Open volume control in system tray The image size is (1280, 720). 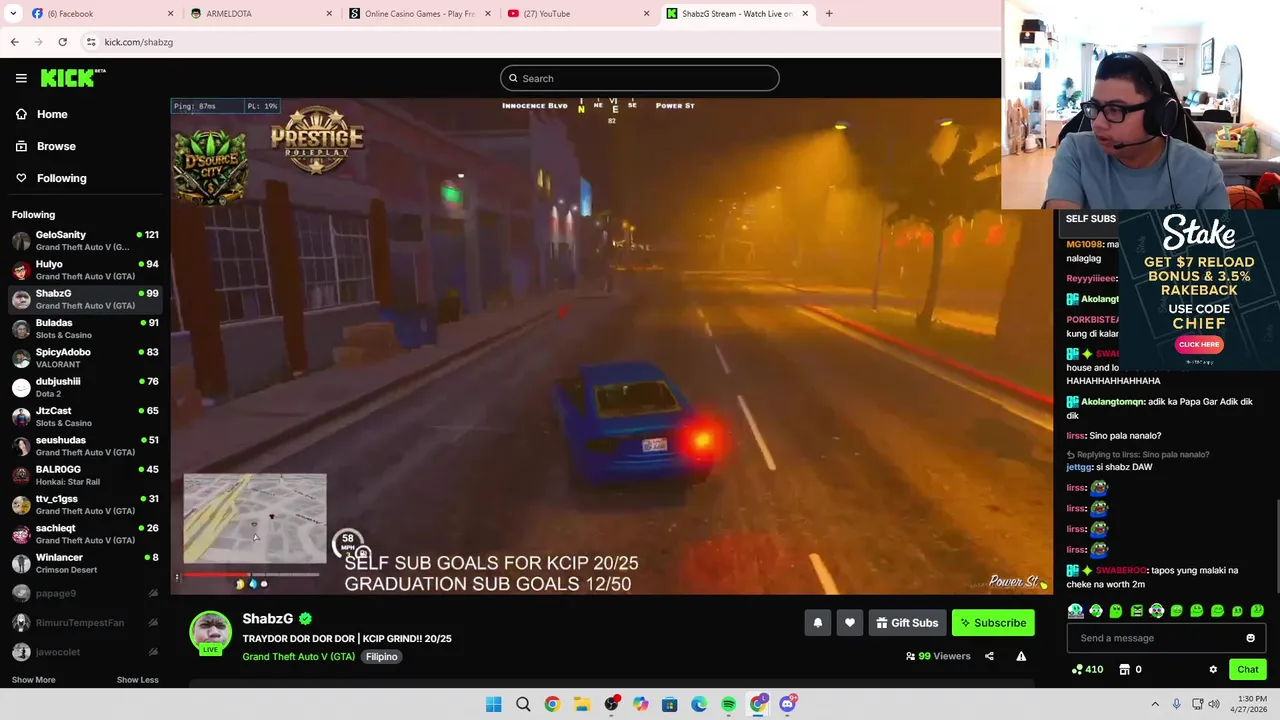[1214, 705]
